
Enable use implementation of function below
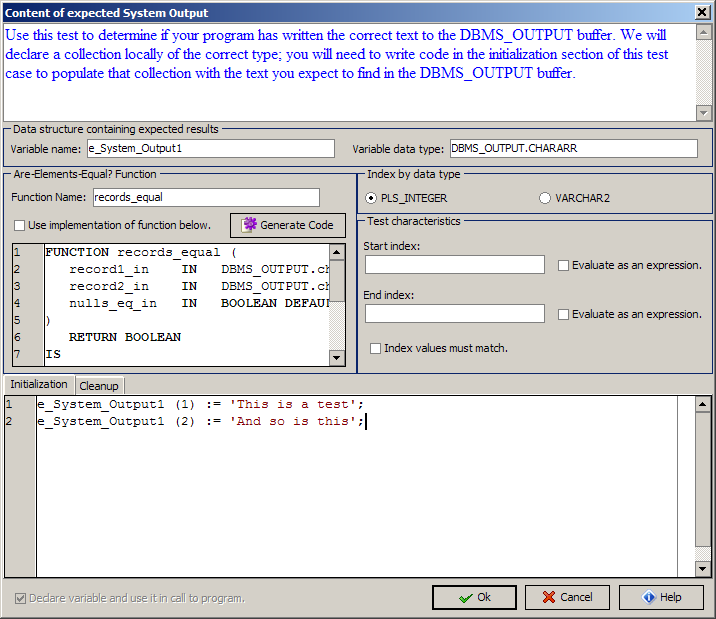[x=19, y=225]
